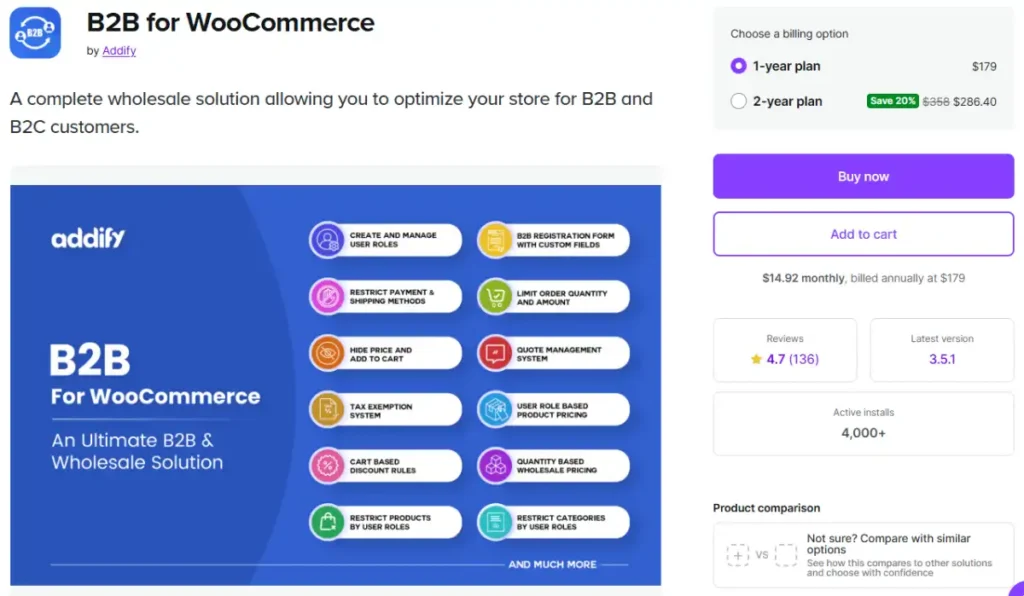The image size is (1024, 596).
Task: Click the Save 20% green badge
Action: click(x=892, y=101)
